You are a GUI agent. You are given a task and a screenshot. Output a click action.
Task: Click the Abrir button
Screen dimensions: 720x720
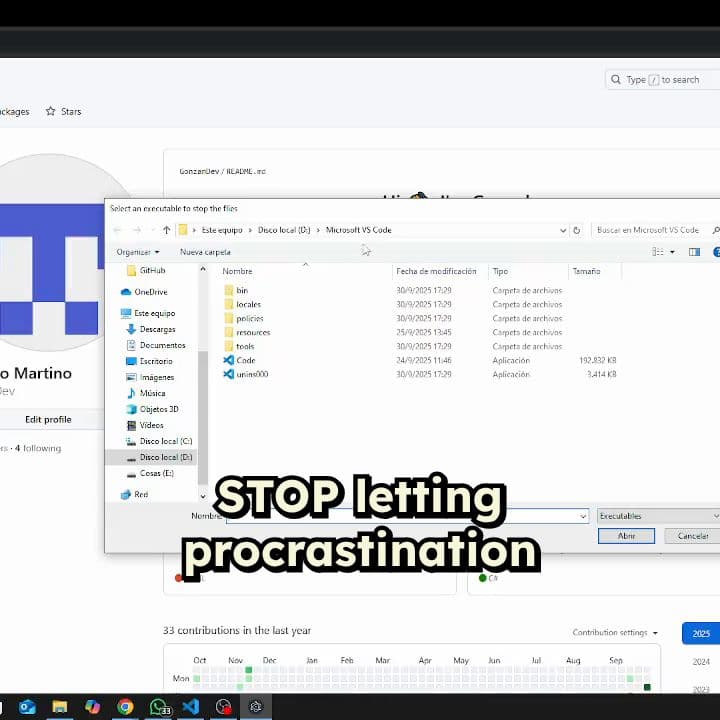(x=626, y=536)
